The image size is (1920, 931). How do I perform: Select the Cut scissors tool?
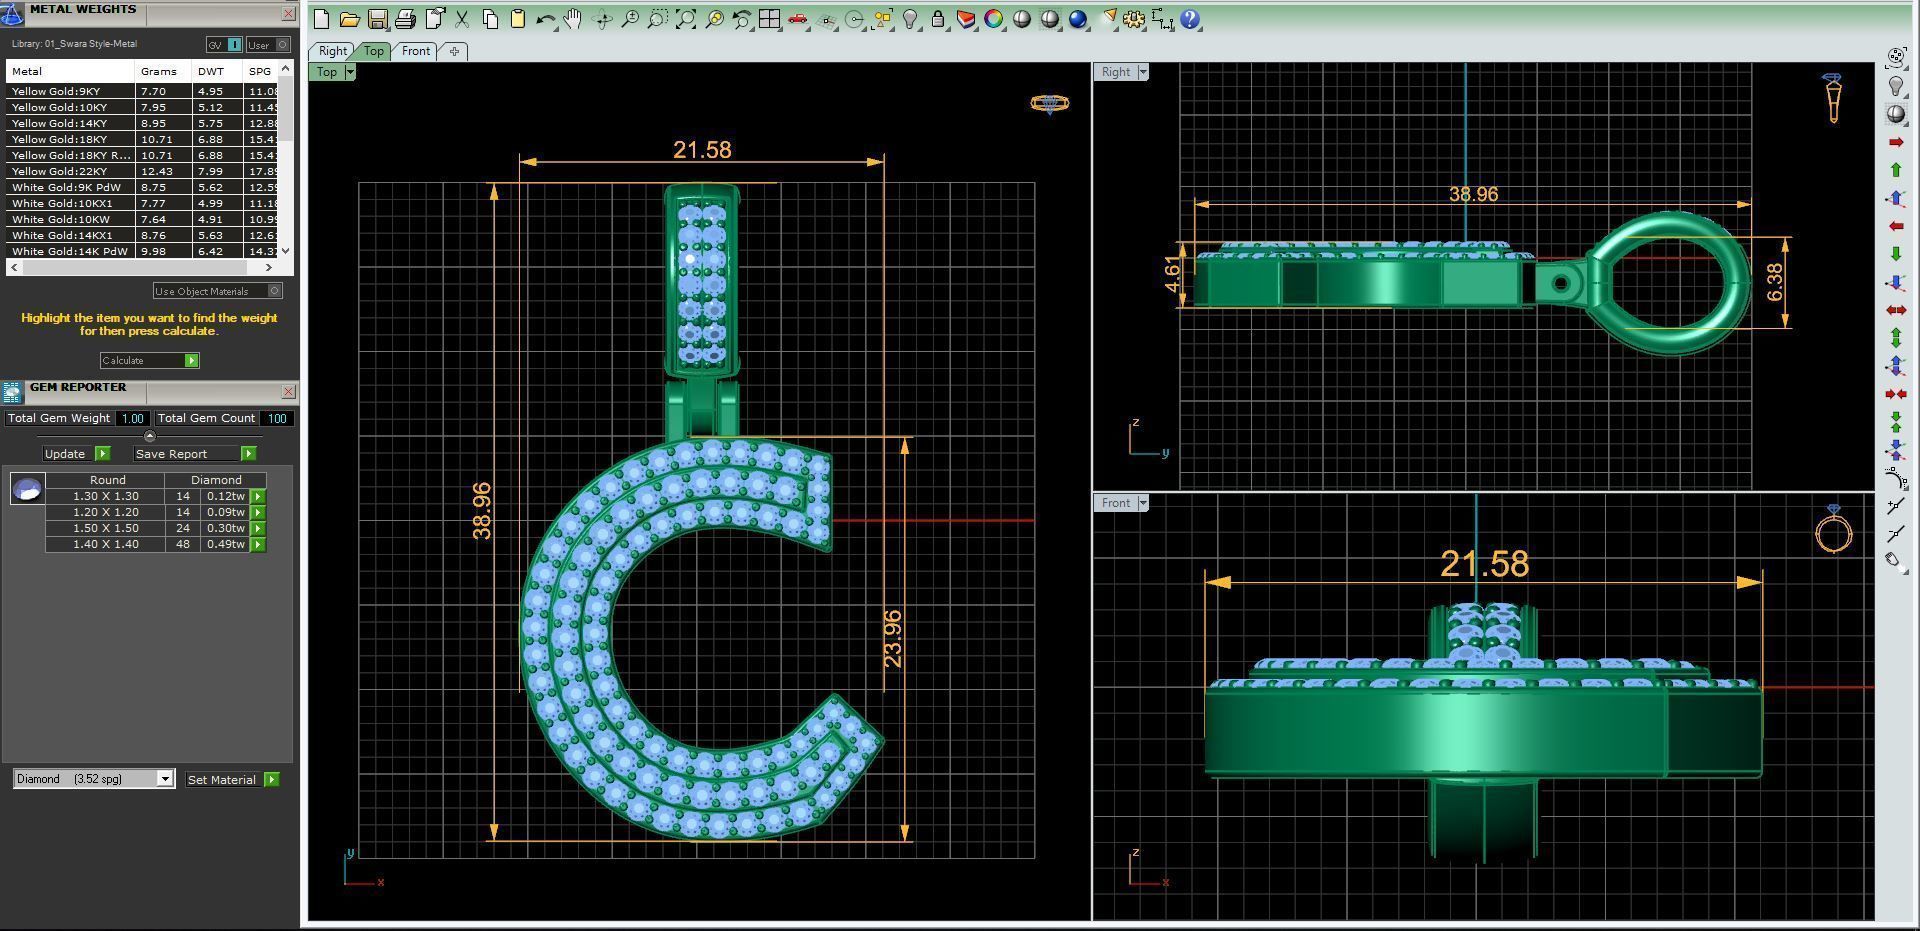[462, 19]
